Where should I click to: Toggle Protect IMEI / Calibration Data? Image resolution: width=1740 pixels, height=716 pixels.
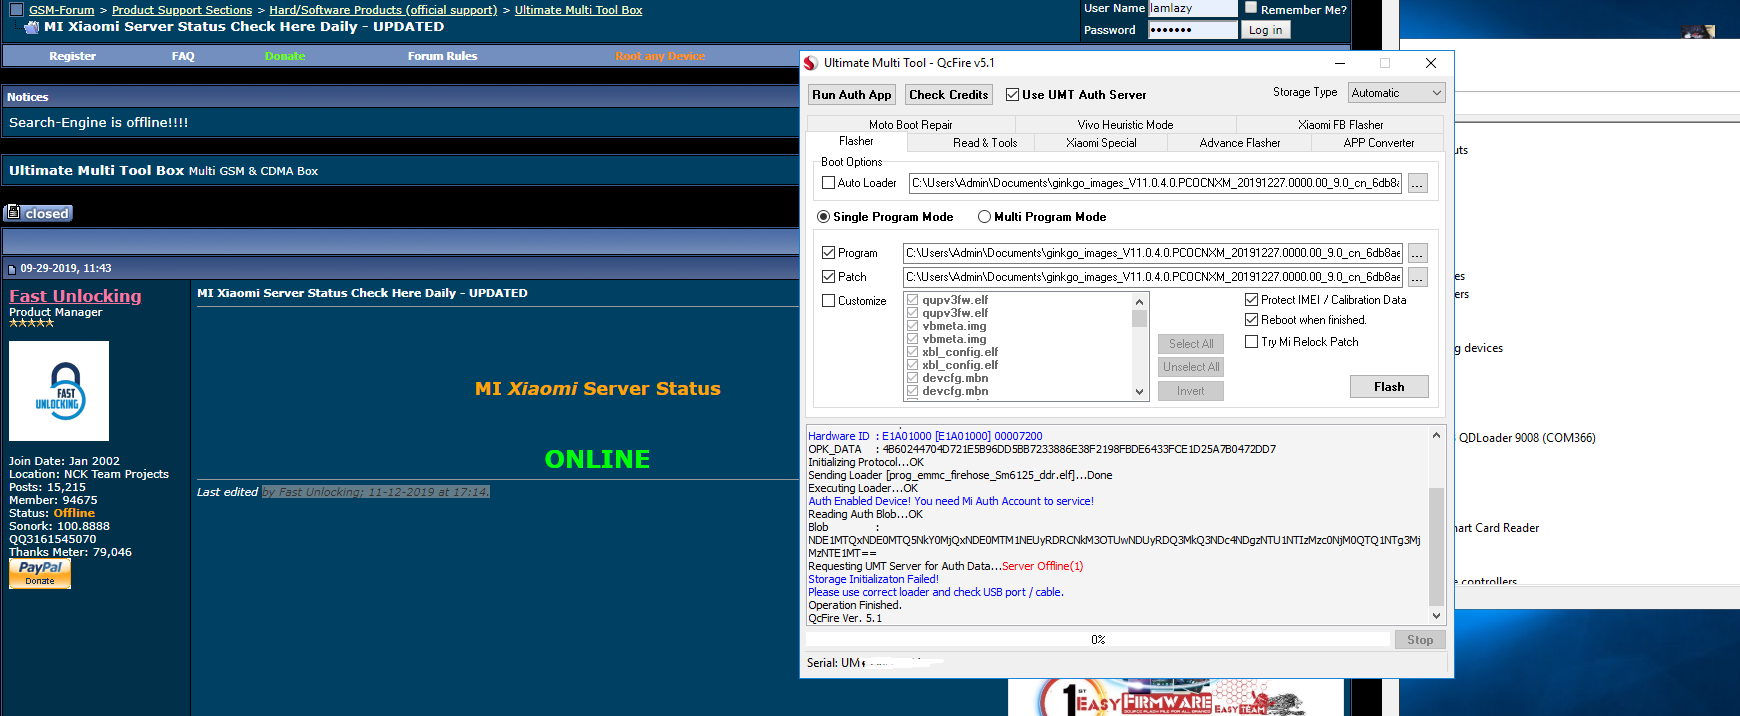click(x=1251, y=300)
